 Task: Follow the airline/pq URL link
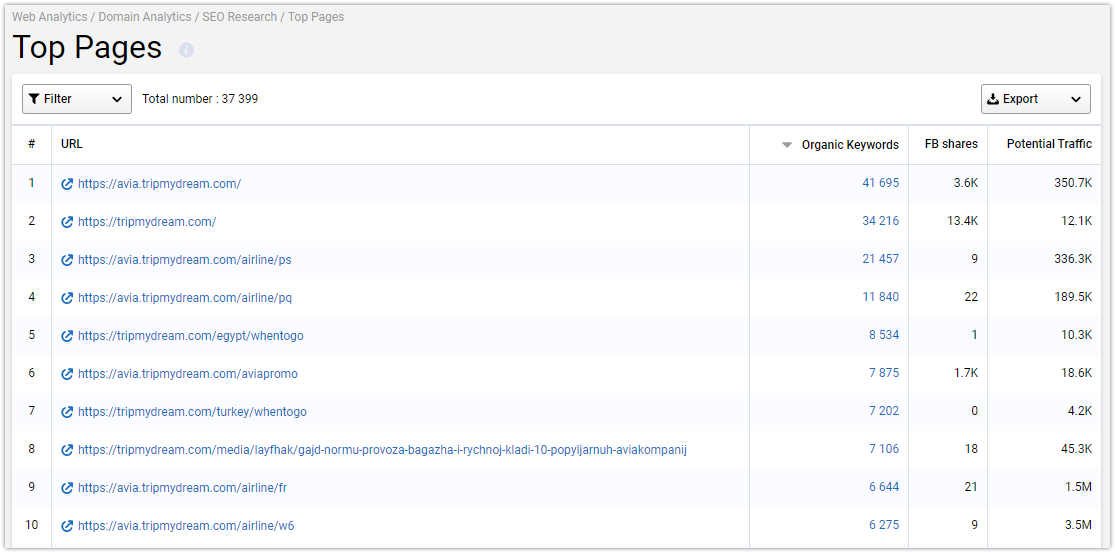pos(185,298)
